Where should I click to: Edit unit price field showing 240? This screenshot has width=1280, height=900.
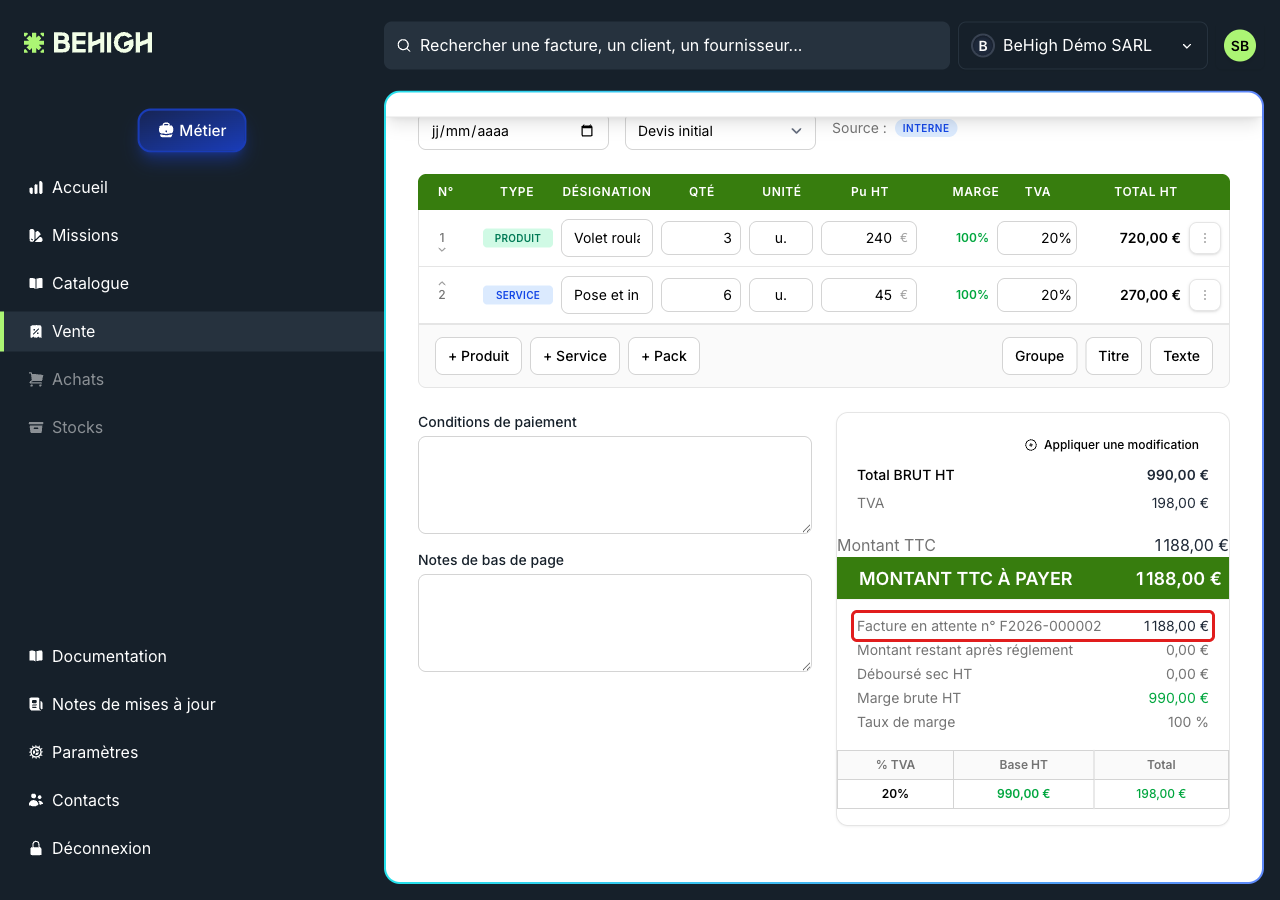pos(869,238)
